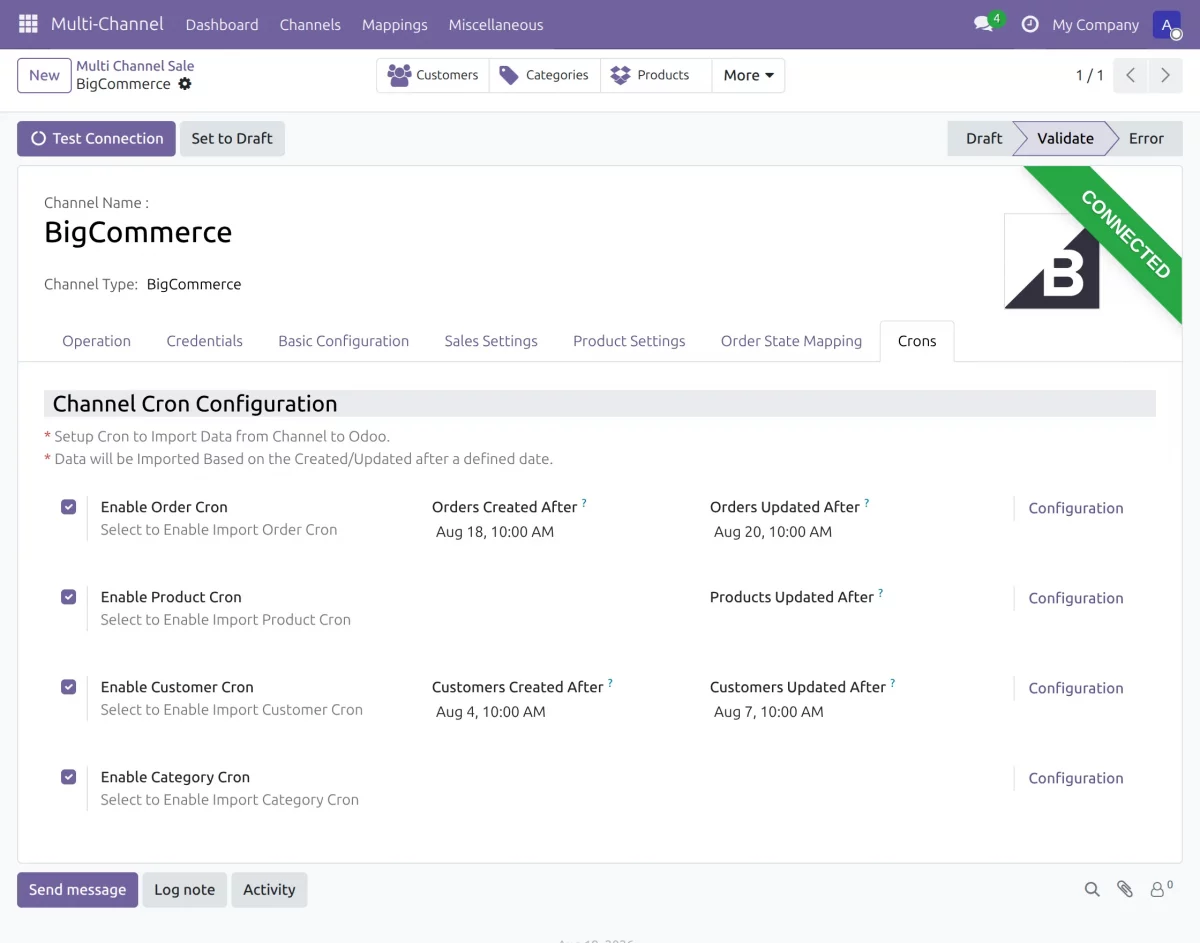Click the search icon in chatter

click(x=1092, y=889)
